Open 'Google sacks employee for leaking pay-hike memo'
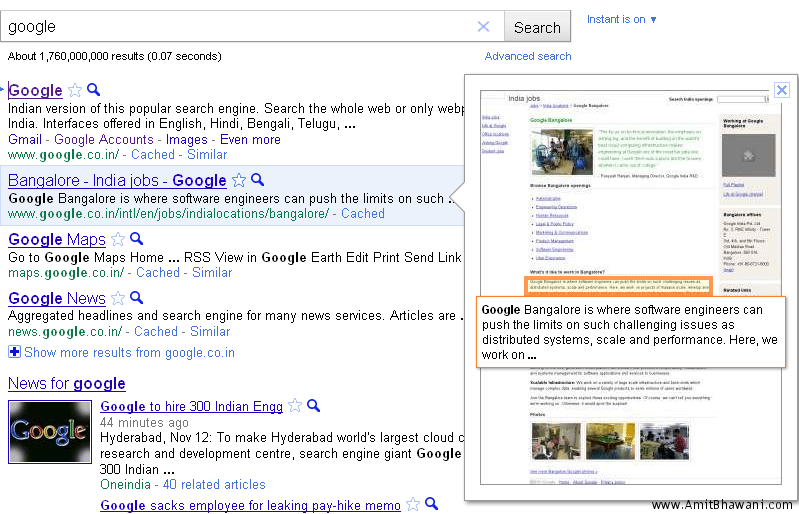799x514 pixels. click(251, 505)
